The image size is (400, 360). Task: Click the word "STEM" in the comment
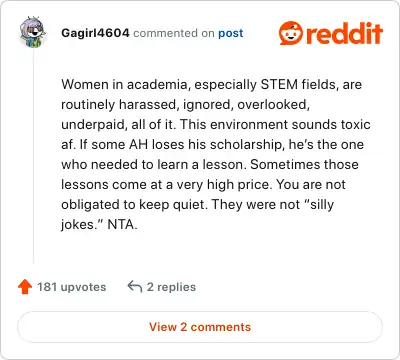click(279, 84)
